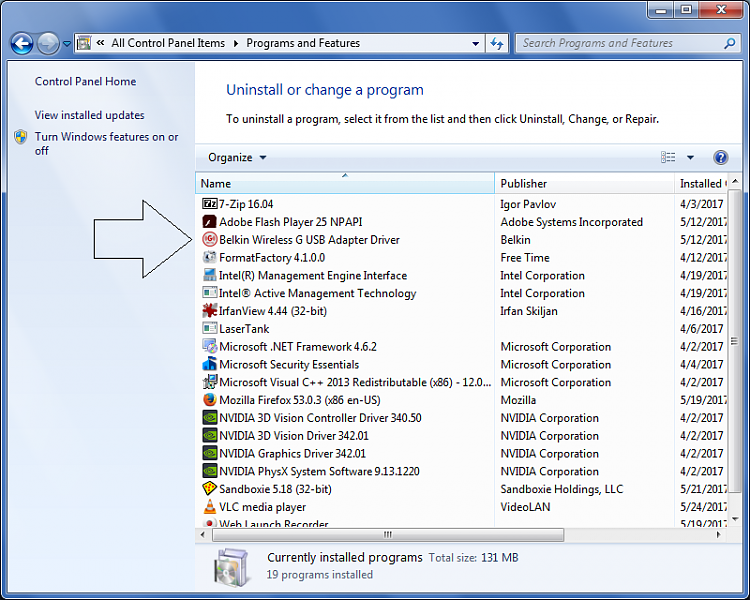Click NVIDIA PhysX System Software icon
The width and height of the screenshot is (750, 600).
210,471
